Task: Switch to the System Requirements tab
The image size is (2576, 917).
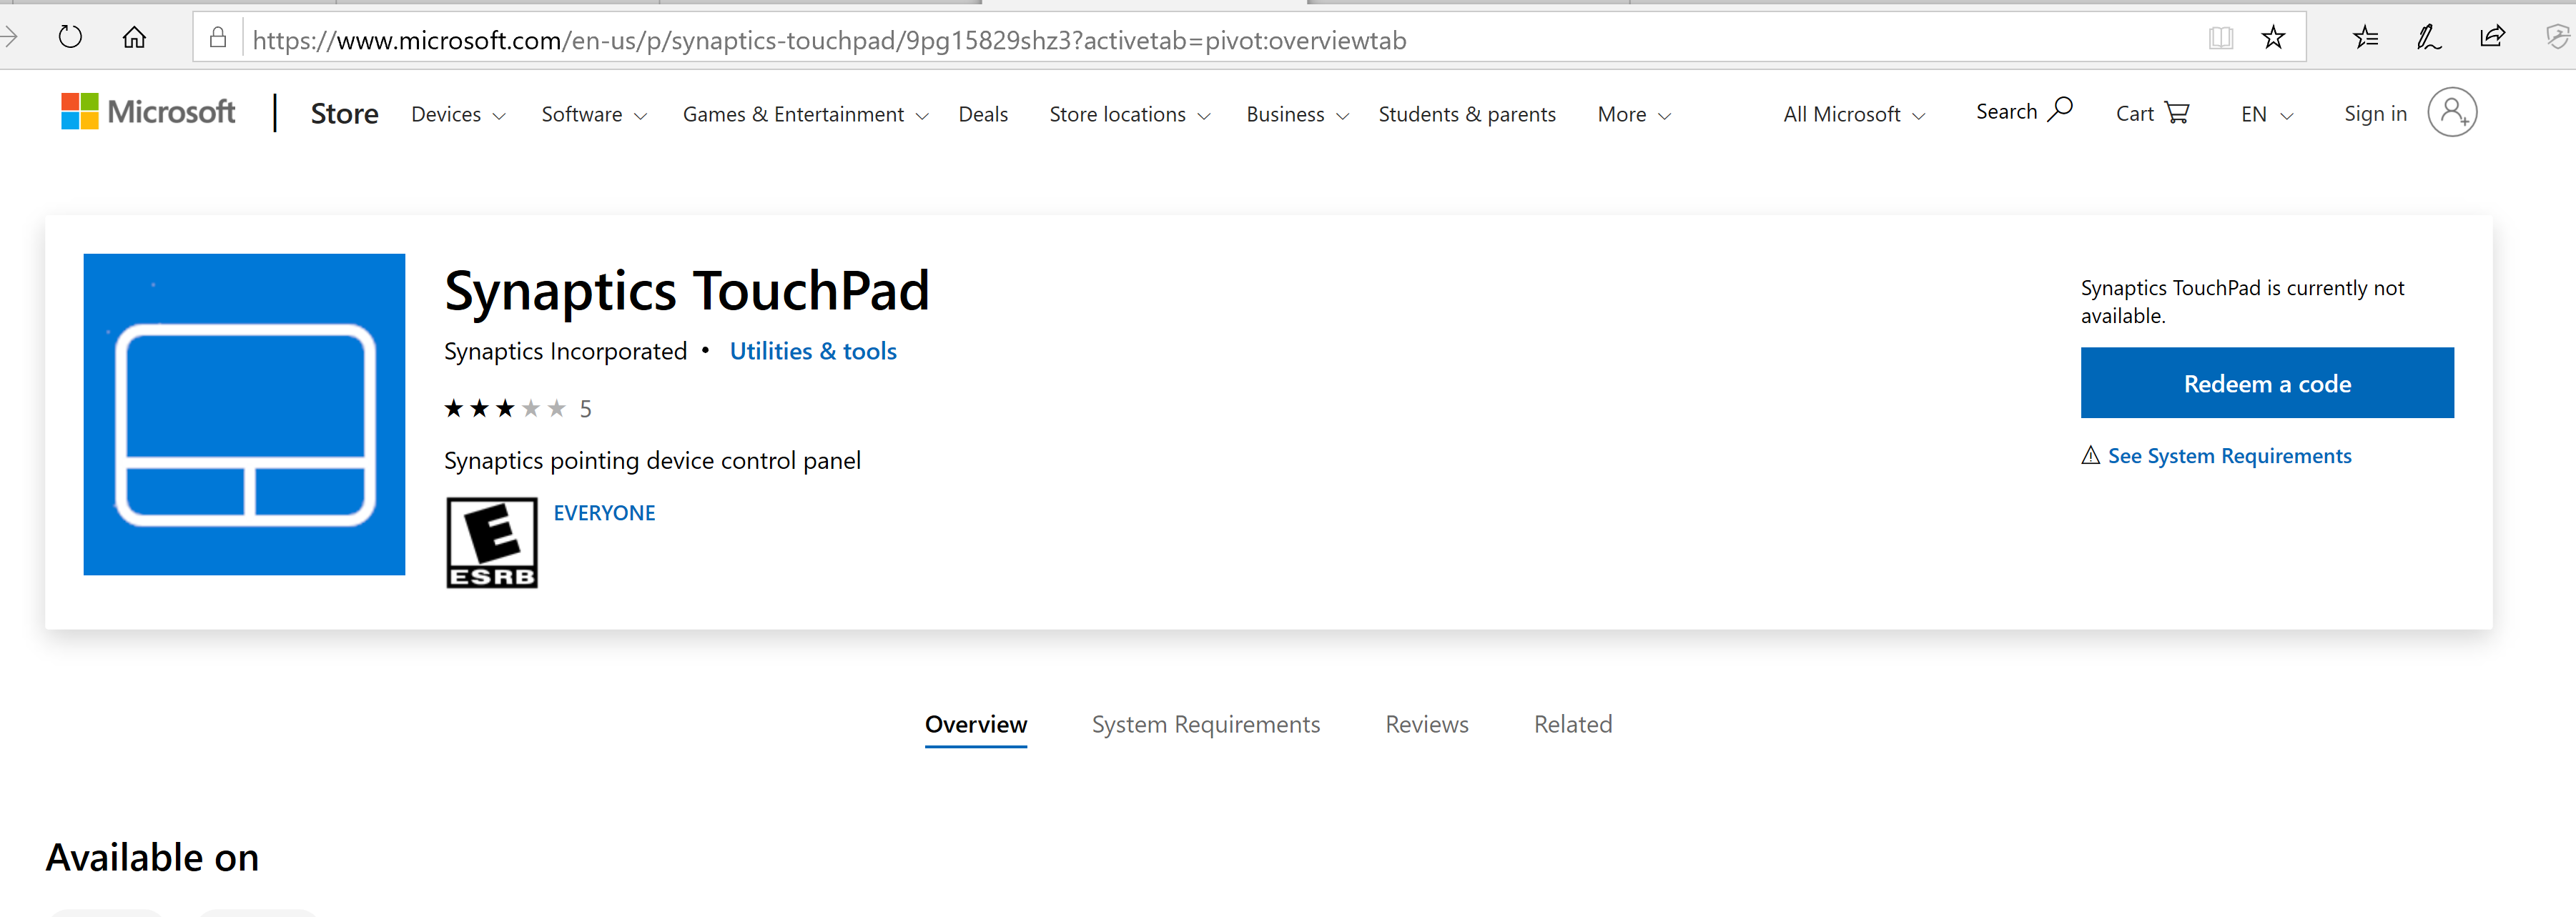Action: [1206, 725]
